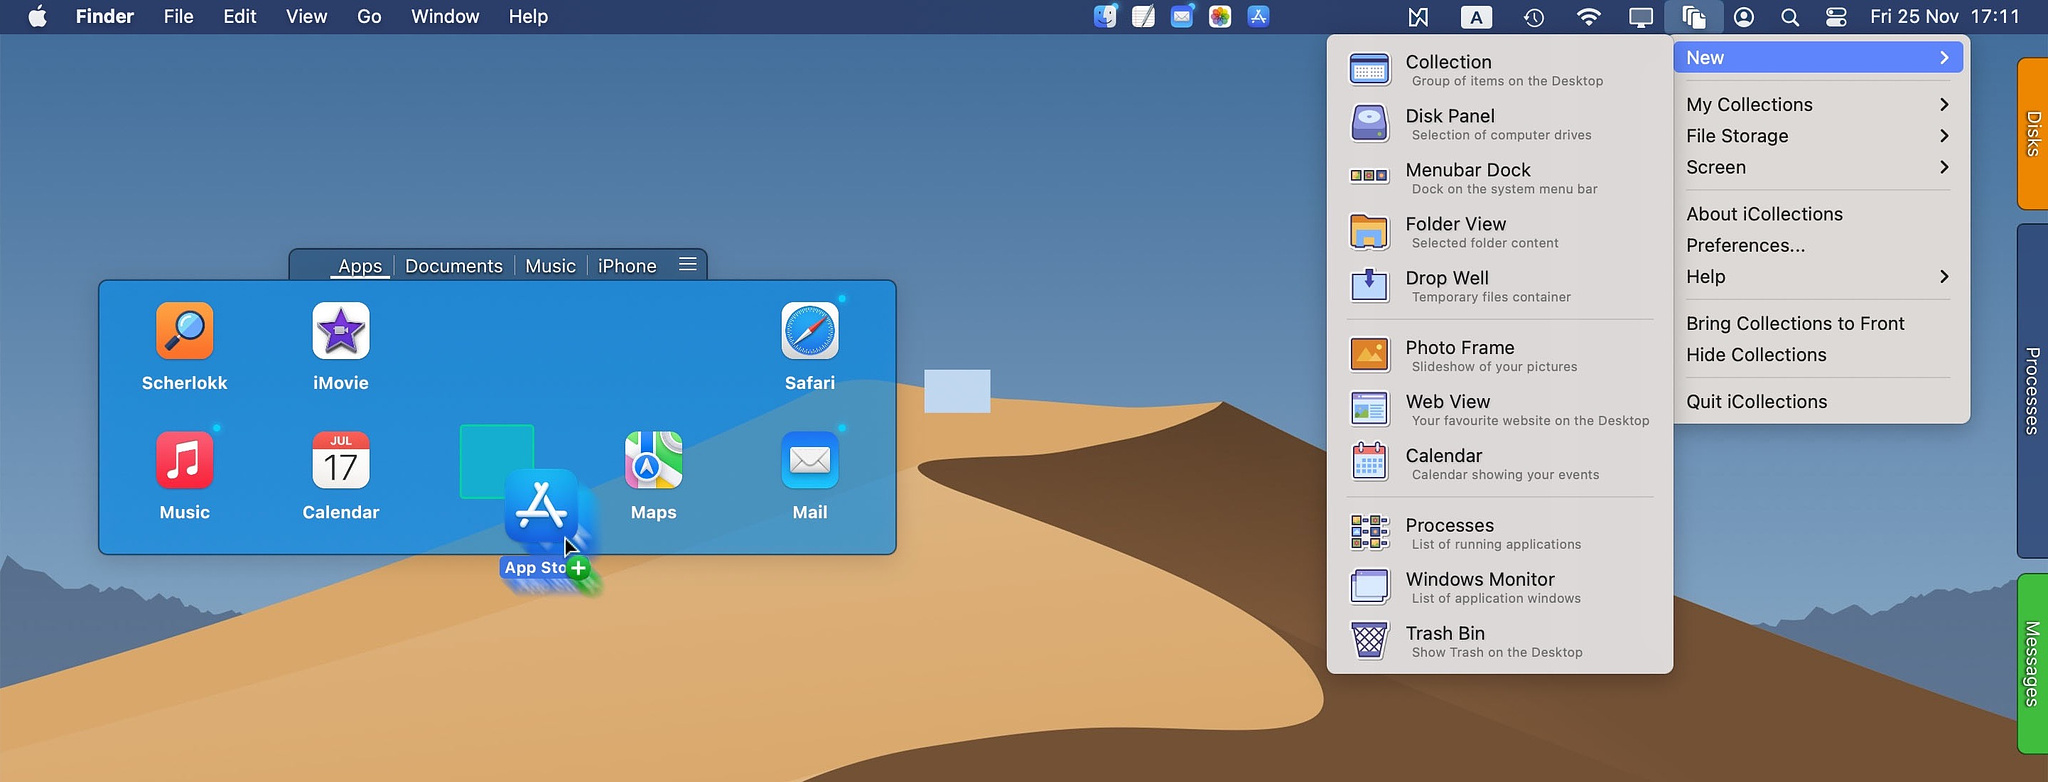
Task: Expand the My Collections submenu
Action: click(1818, 104)
